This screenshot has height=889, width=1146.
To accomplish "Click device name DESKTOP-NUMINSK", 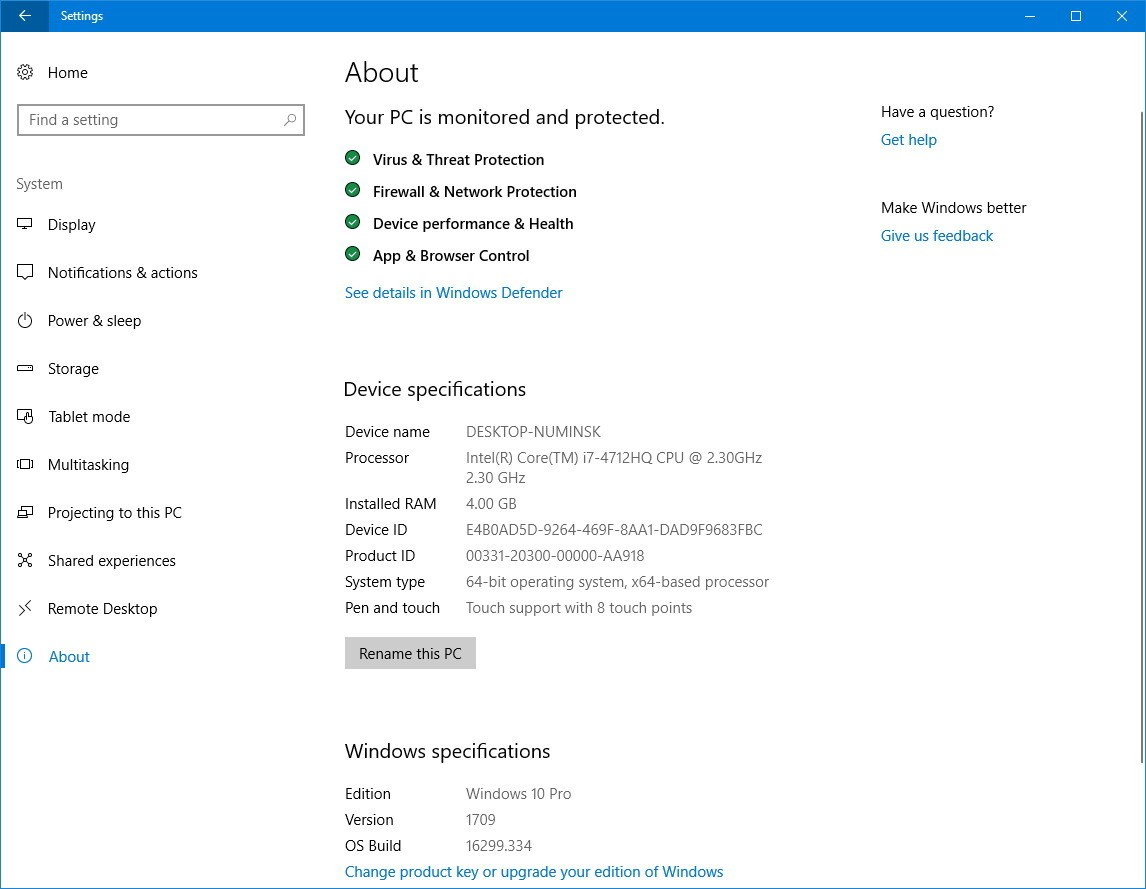I will point(534,431).
